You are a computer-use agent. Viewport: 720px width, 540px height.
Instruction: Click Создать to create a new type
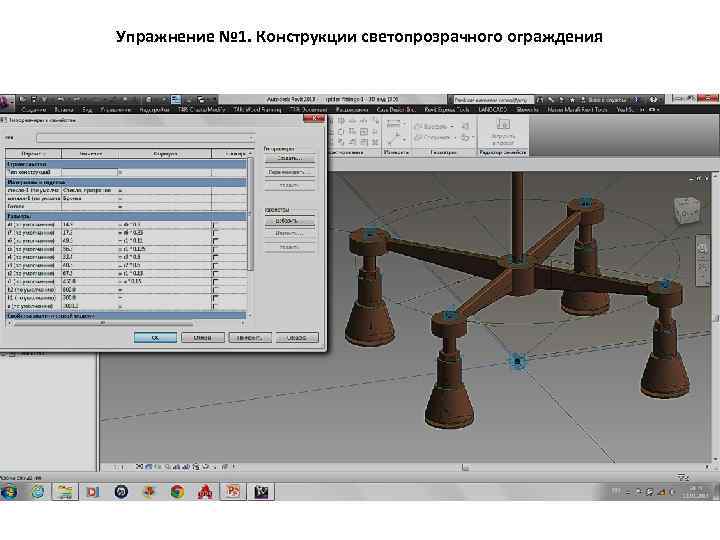tap(290, 158)
